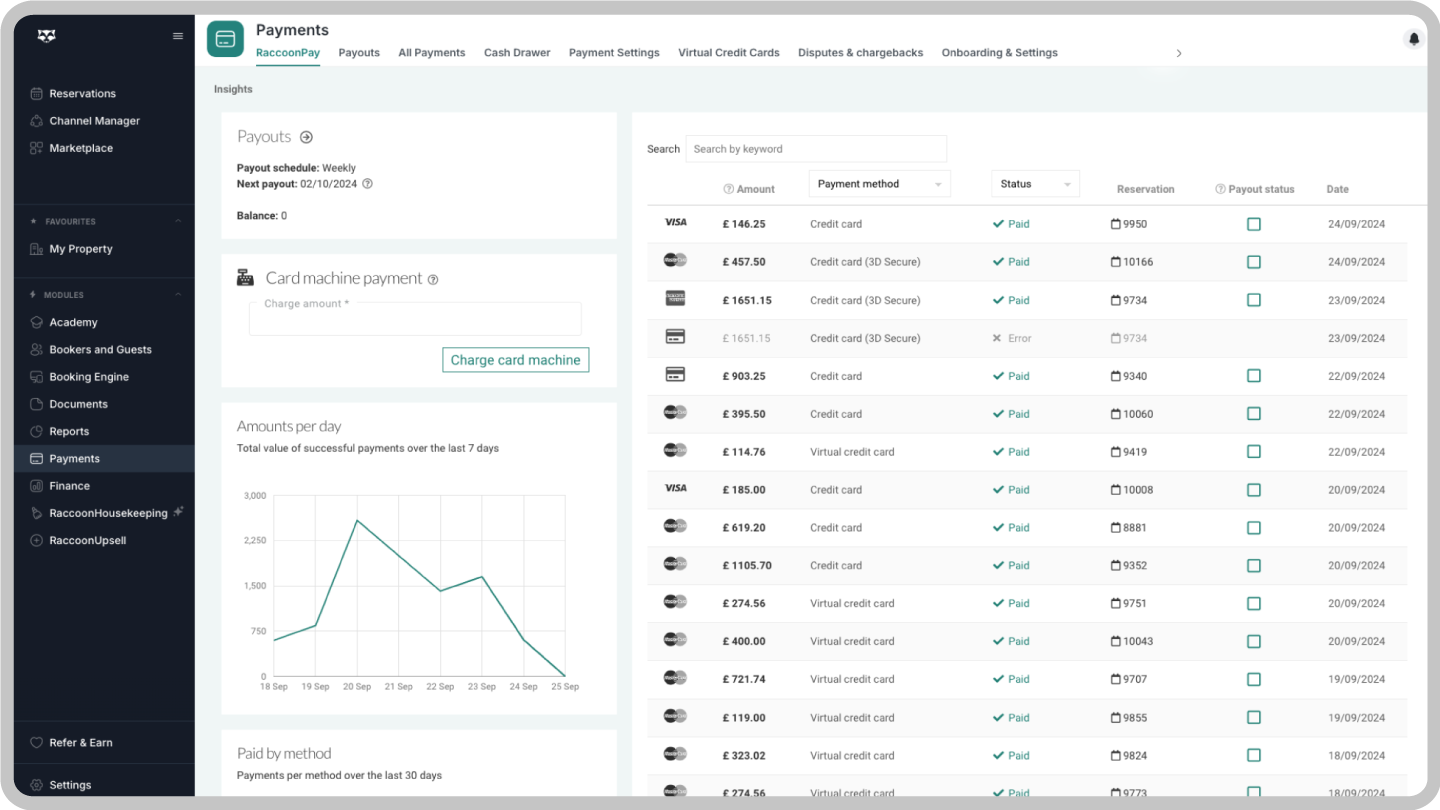Open the Disputes & chargebacks tab
Image resolution: width=1440 pixels, height=810 pixels.
click(x=861, y=53)
